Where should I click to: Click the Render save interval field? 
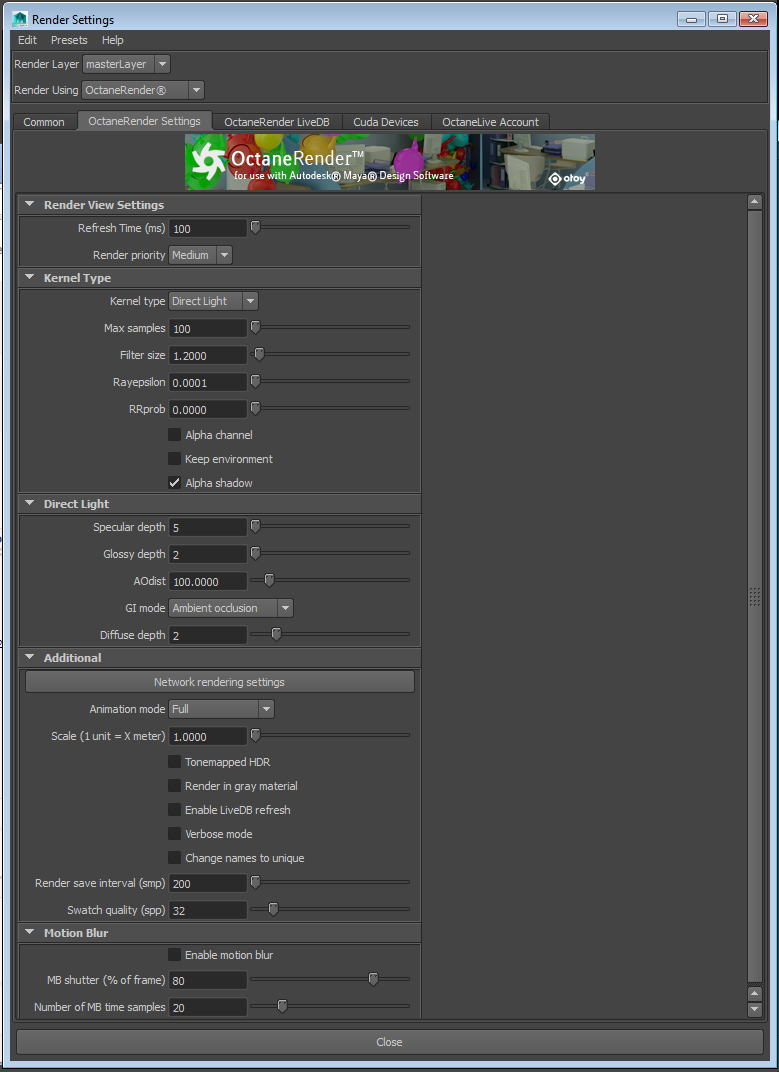[x=208, y=883]
